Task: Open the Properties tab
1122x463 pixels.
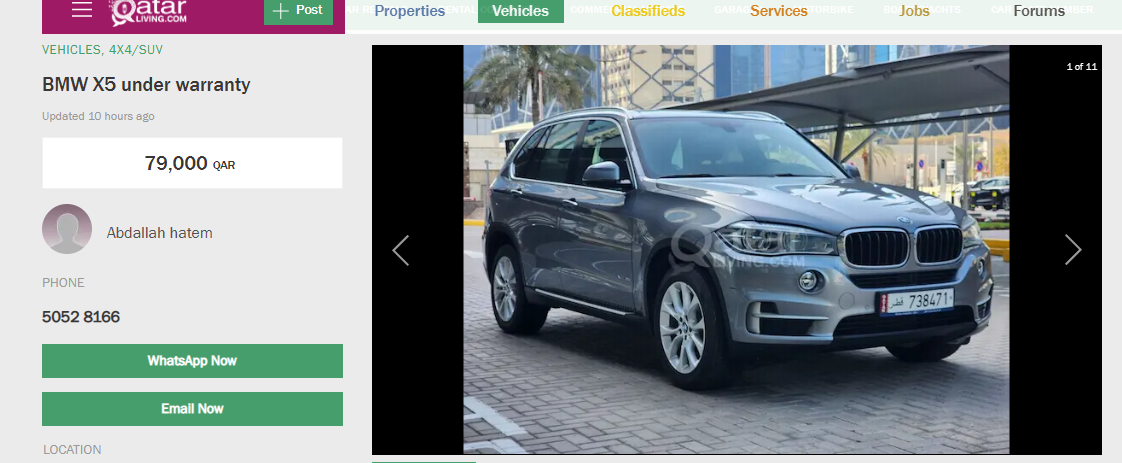Action: point(409,11)
